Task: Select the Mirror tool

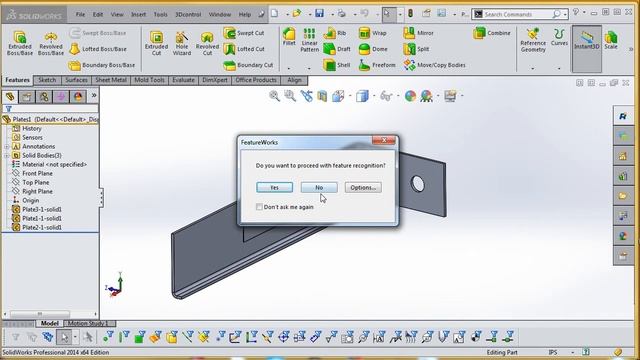Action: (x=418, y=33)
